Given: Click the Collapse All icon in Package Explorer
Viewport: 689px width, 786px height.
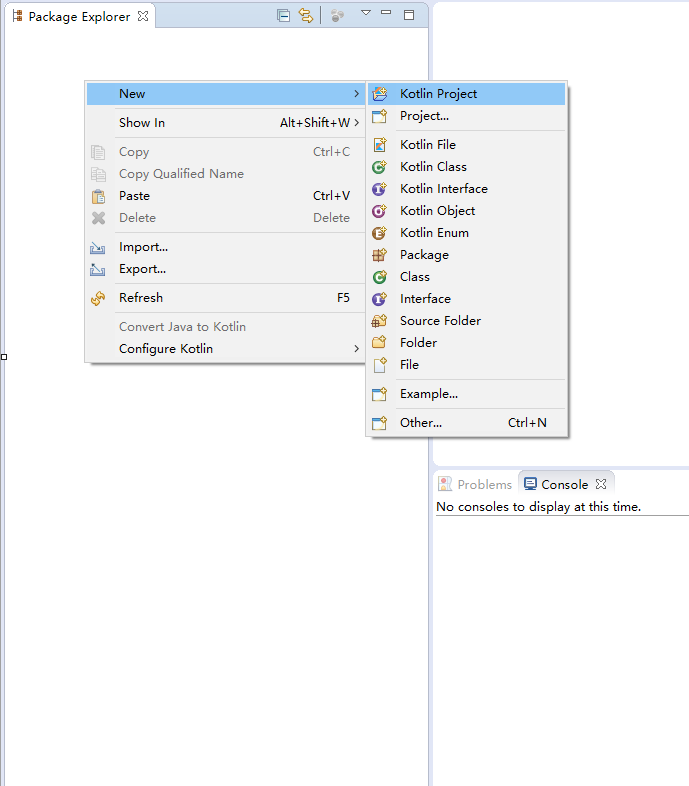Looking at the screenshot, I should point(283,16).
